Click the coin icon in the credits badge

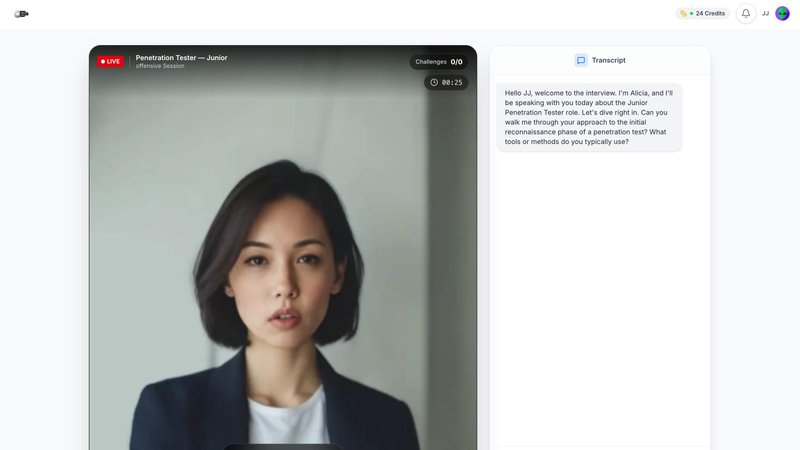683,14
